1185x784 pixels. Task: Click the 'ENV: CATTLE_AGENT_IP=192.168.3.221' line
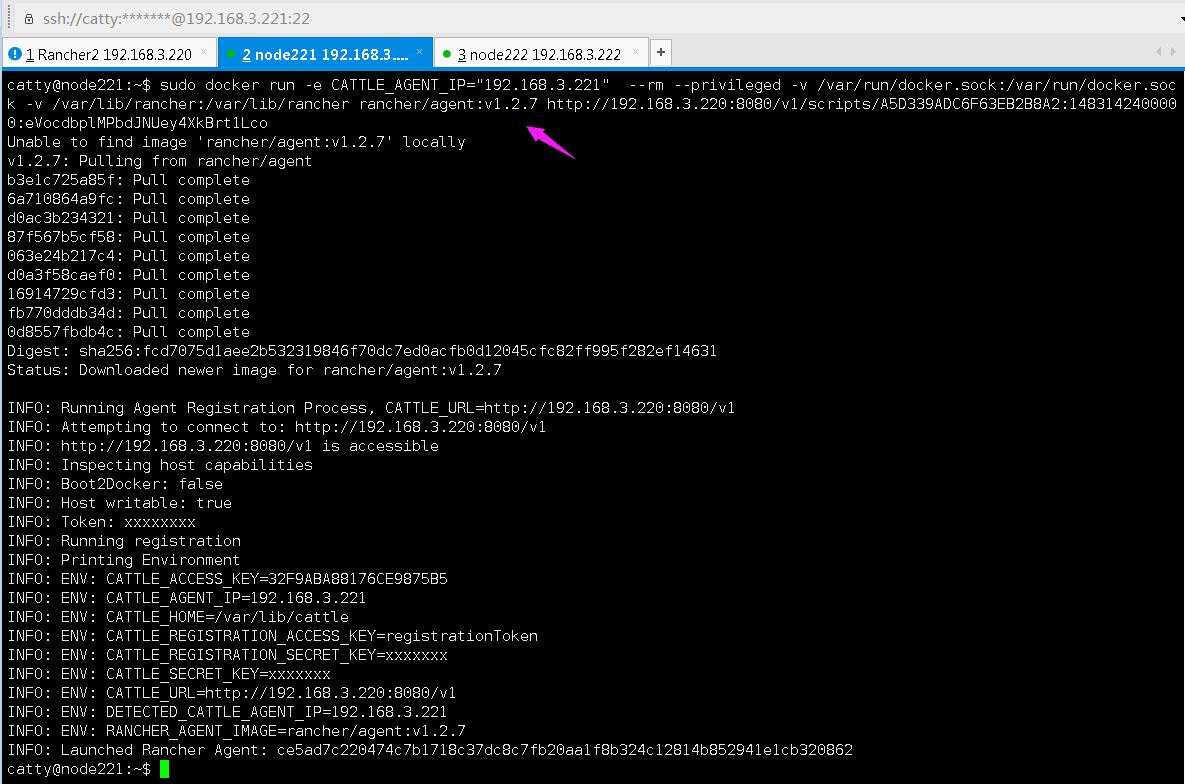pos(186,598)
